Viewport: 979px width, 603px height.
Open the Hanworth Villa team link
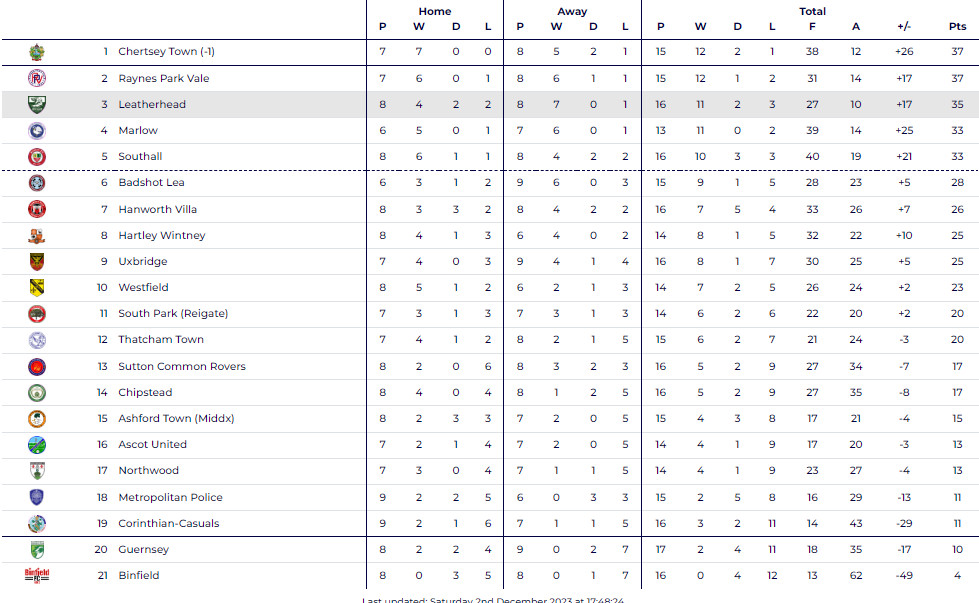157,209
